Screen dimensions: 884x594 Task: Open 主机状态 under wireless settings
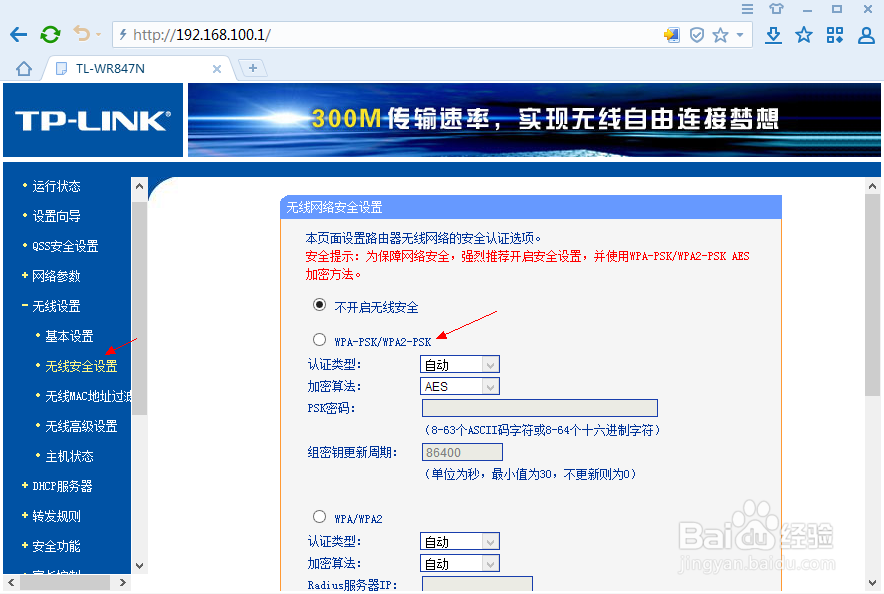(x=69, y=456)
